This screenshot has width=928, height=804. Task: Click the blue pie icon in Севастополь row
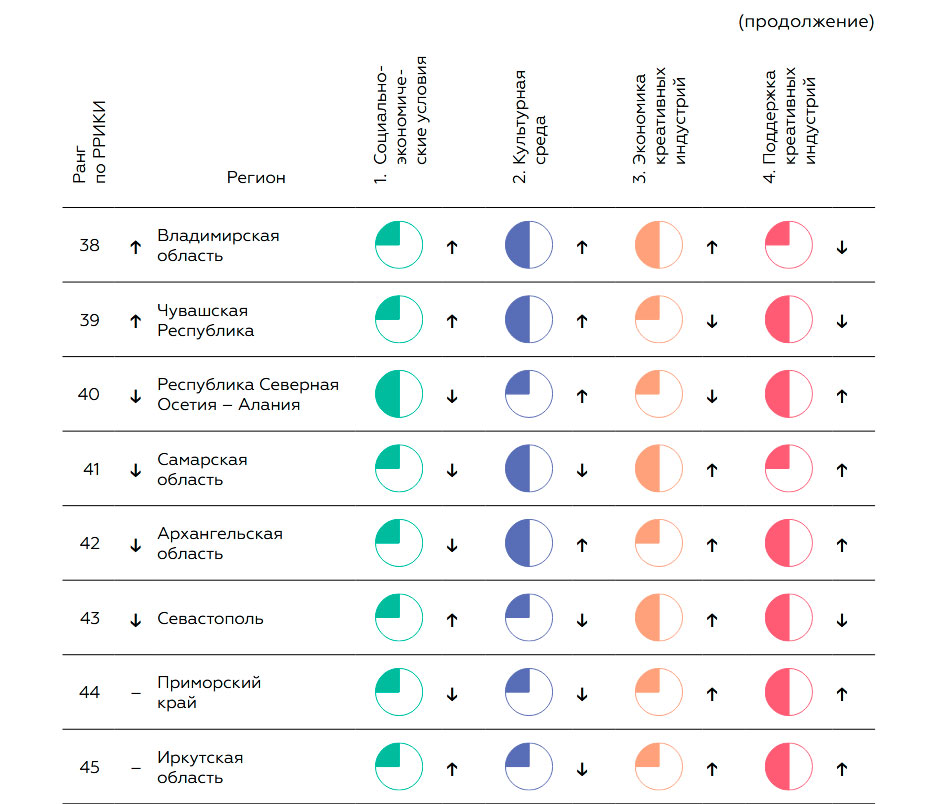(x=529, y=619)
